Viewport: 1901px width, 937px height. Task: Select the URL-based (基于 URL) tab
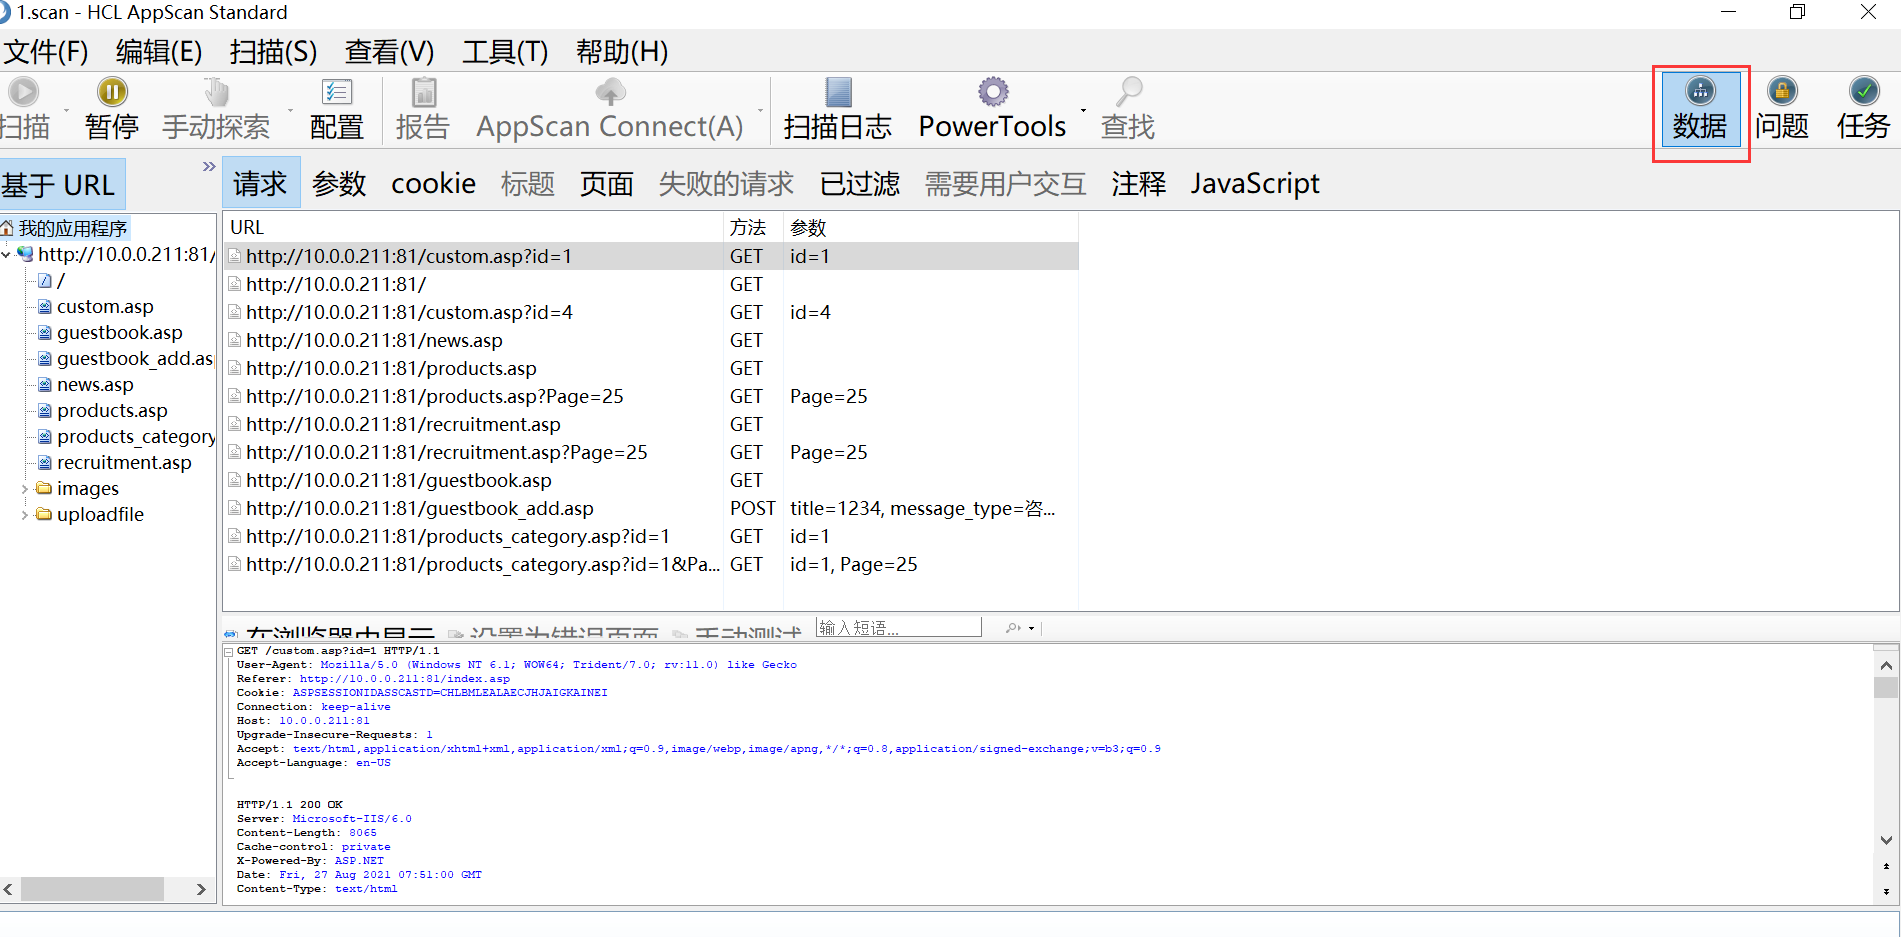tap(62, 184)
